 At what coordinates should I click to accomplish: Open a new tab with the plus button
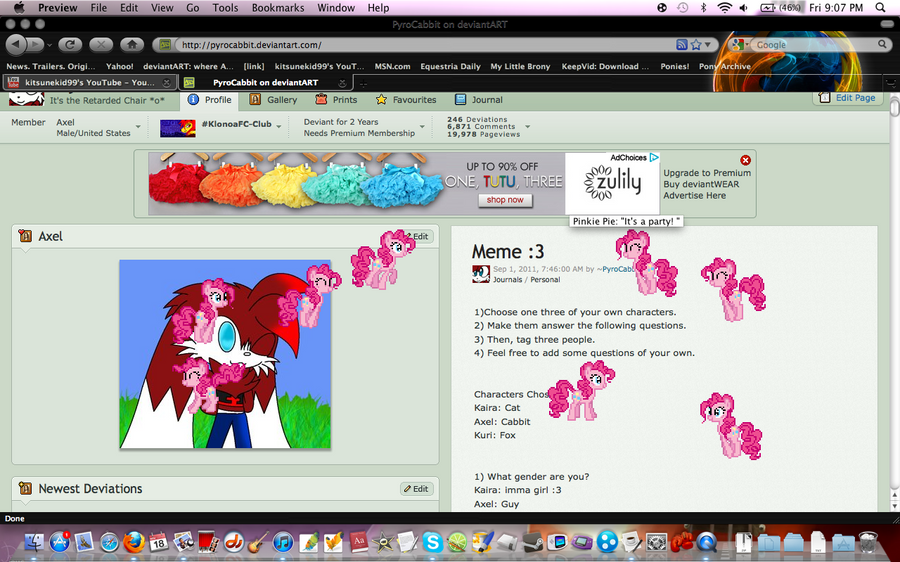363,83
